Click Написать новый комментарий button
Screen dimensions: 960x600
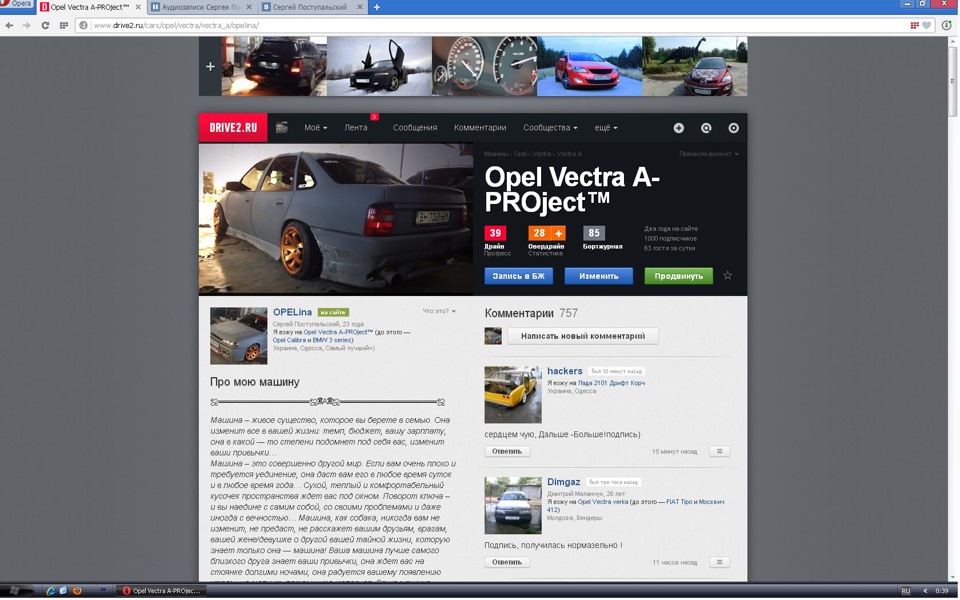(583, 336)
